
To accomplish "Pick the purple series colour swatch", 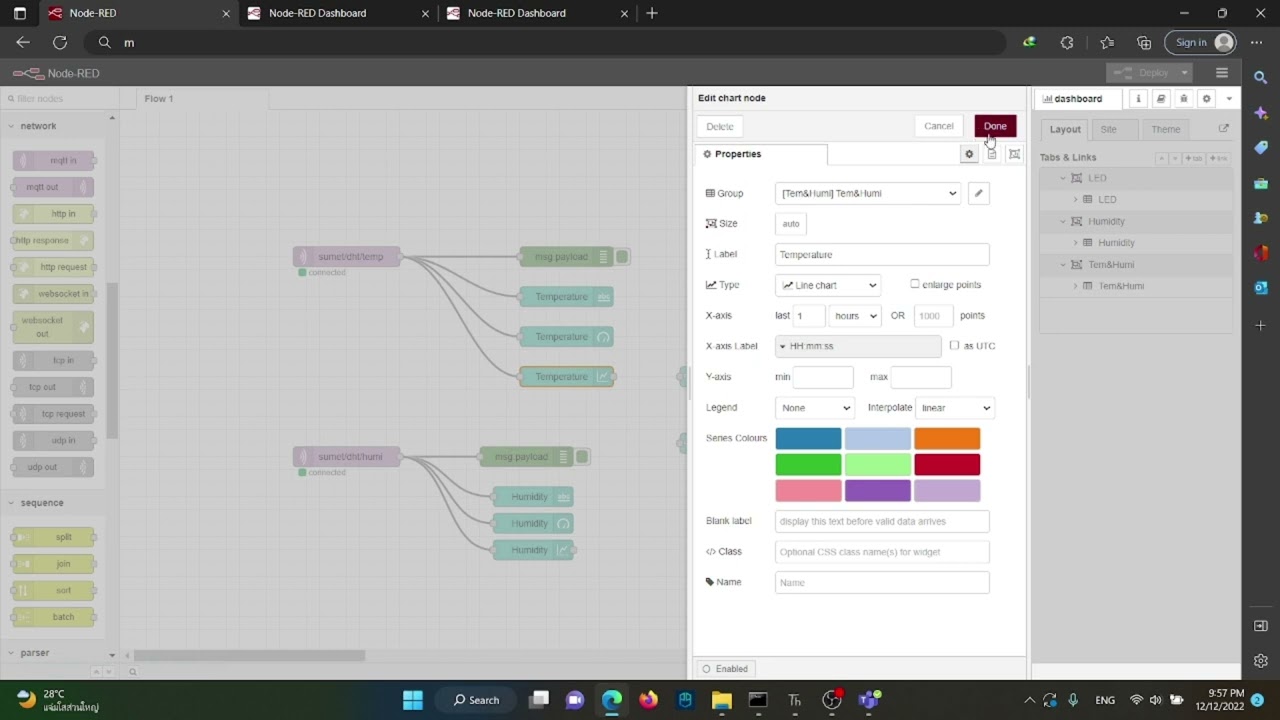I will (878, 490).
